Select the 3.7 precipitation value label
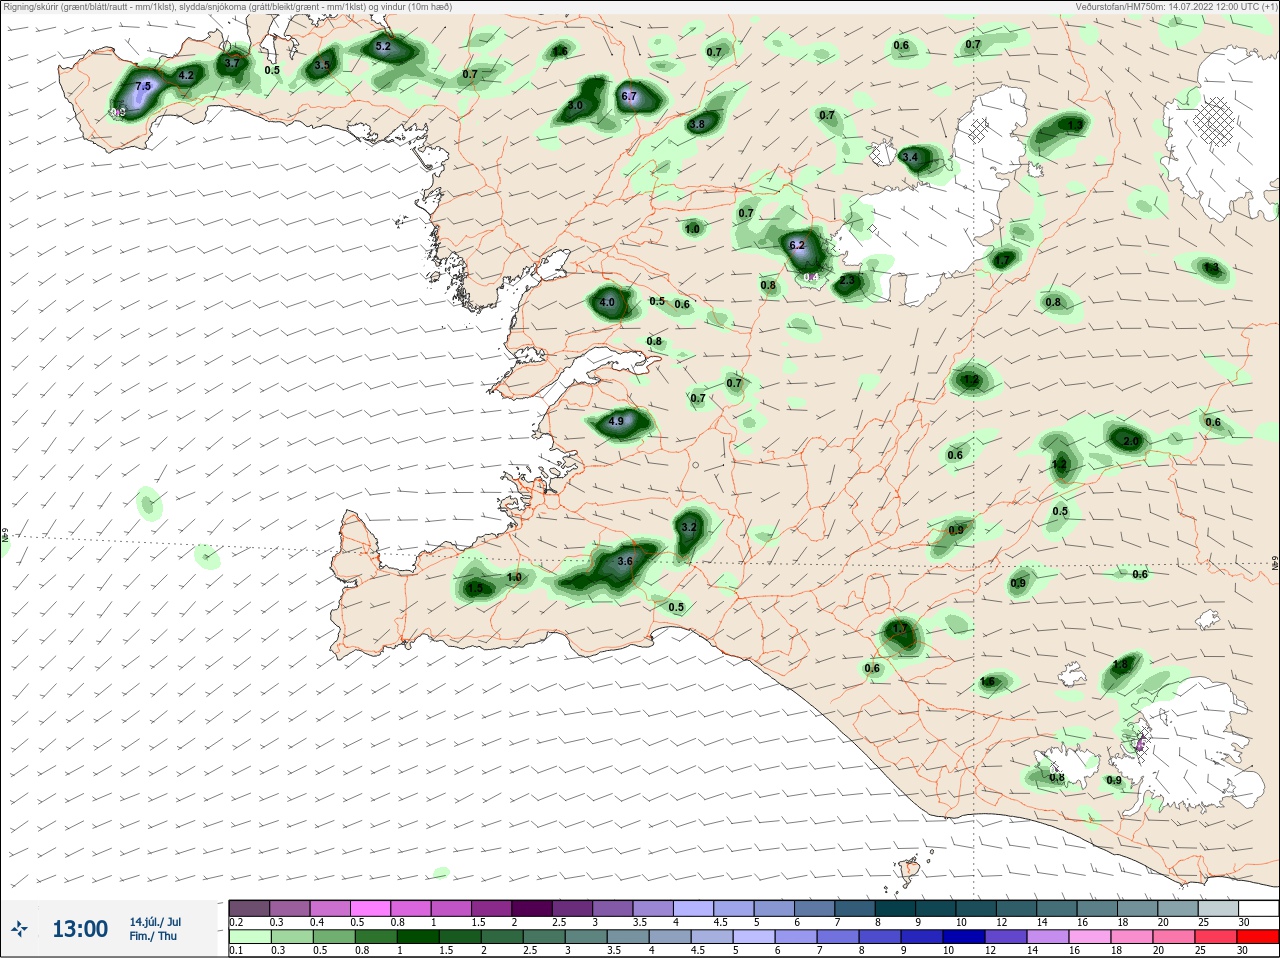This screenshot has width=1280, height=958. tap(232, 63)
